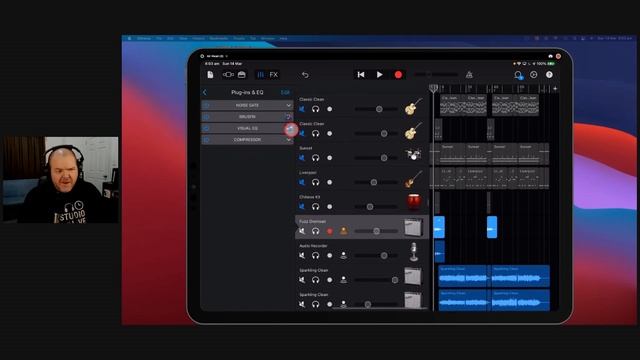Solo the Fuzz Overdrive track
The height and width of the screenshot is (360, 640).
pos(316,231)
